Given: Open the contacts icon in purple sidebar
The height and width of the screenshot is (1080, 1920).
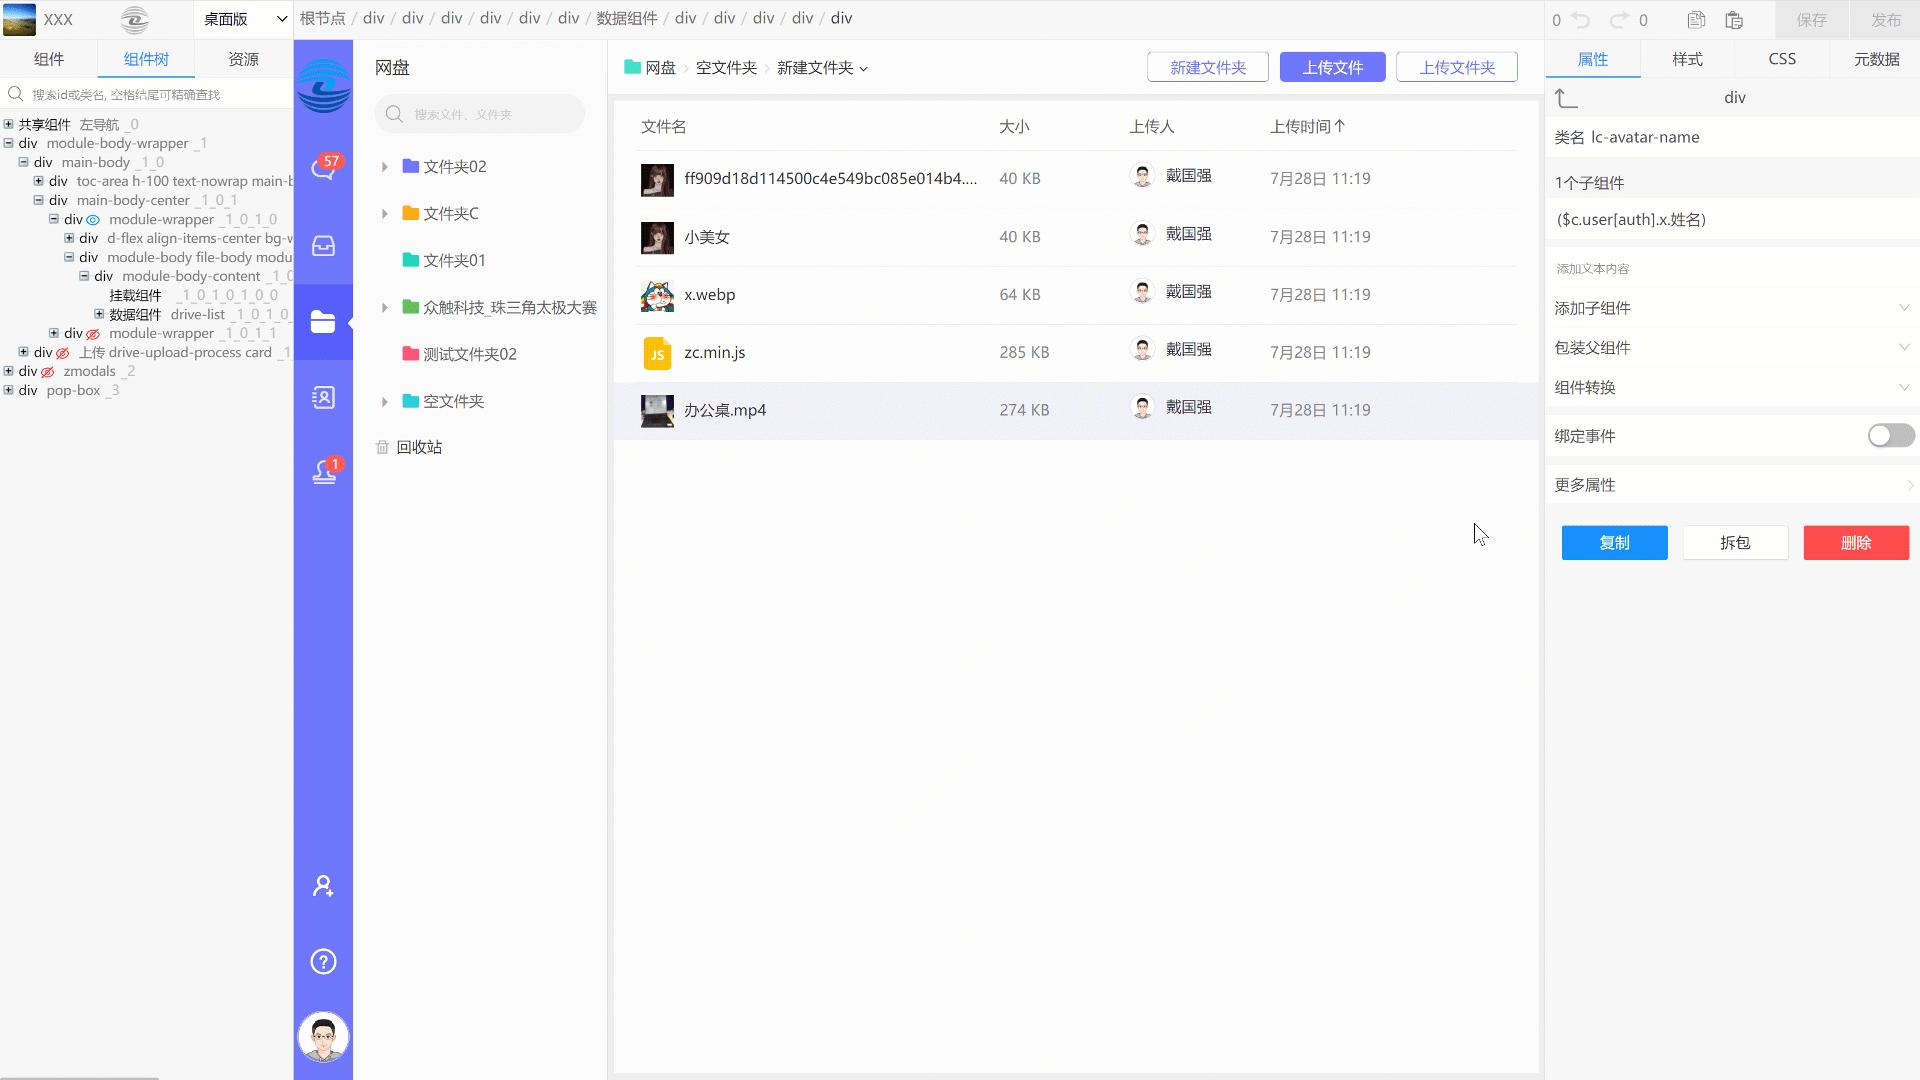Looking at the screenshot, I should pyautogui.click(x=323, y=398).
